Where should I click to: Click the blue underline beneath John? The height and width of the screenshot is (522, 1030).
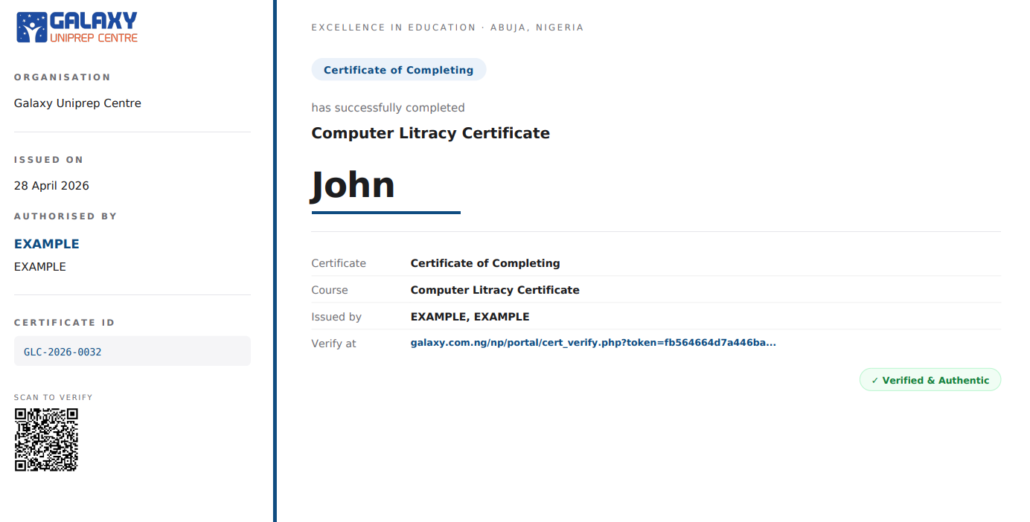[385, 212]
